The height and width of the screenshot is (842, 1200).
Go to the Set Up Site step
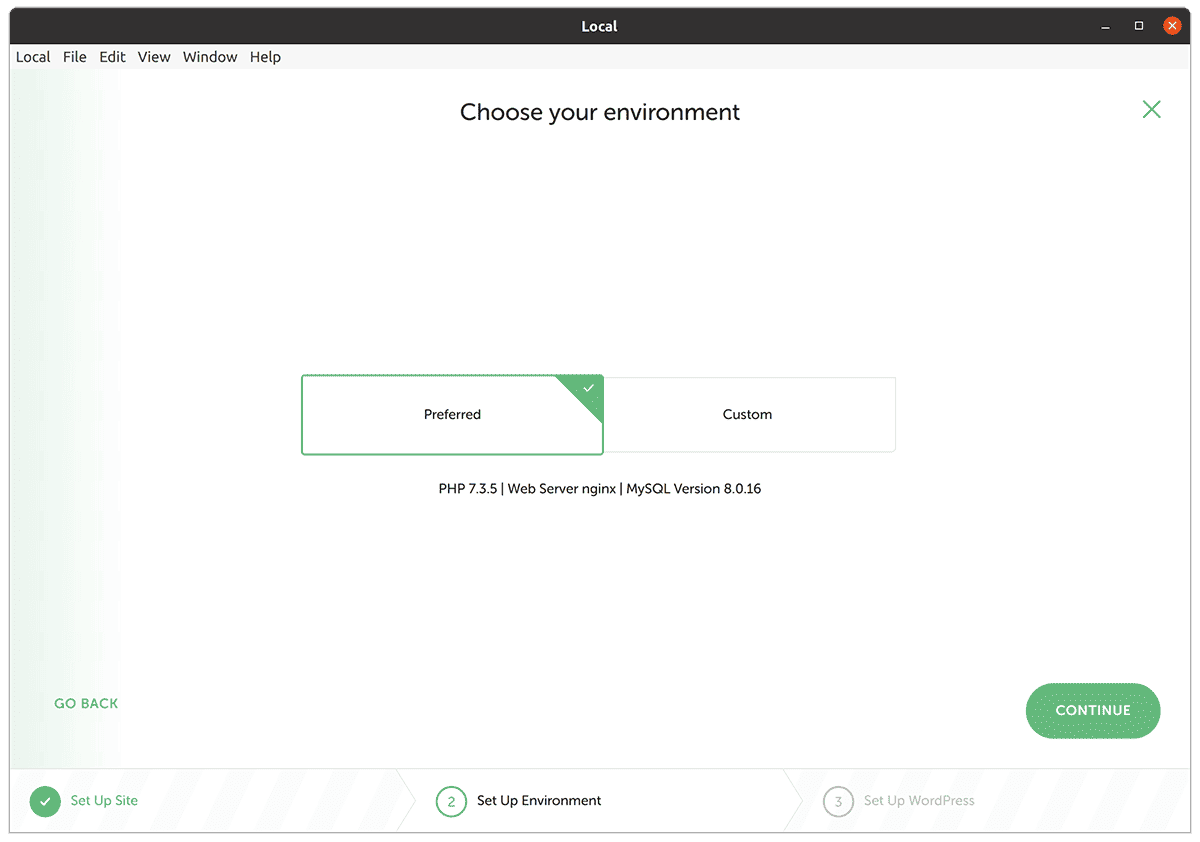pos(104,801)
